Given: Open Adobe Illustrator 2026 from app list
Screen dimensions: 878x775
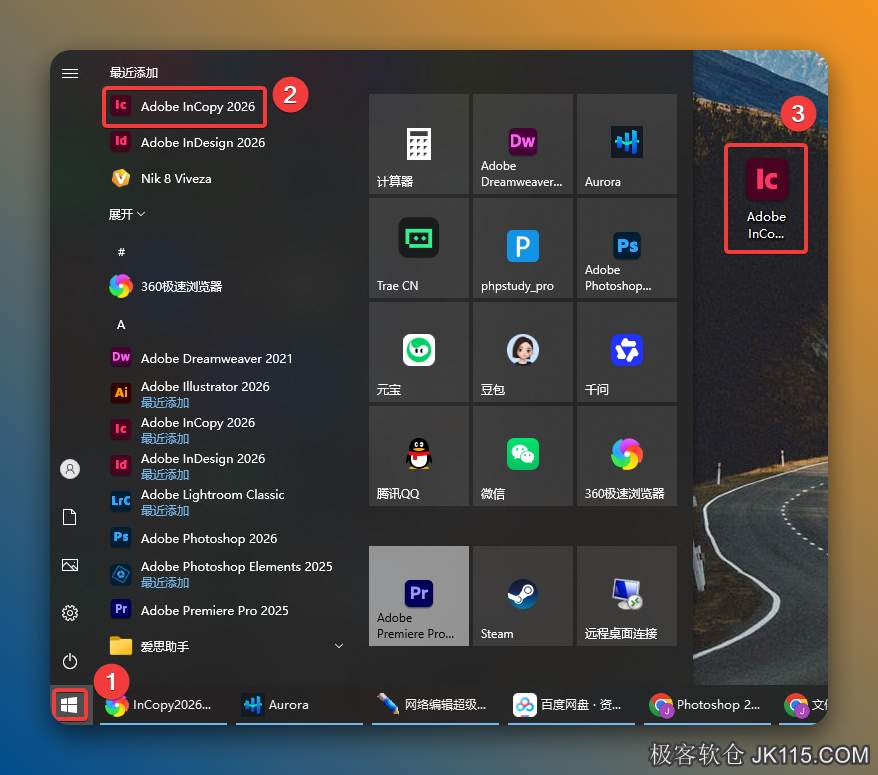Looking at the screenshot, I should (x=224, y=394).
